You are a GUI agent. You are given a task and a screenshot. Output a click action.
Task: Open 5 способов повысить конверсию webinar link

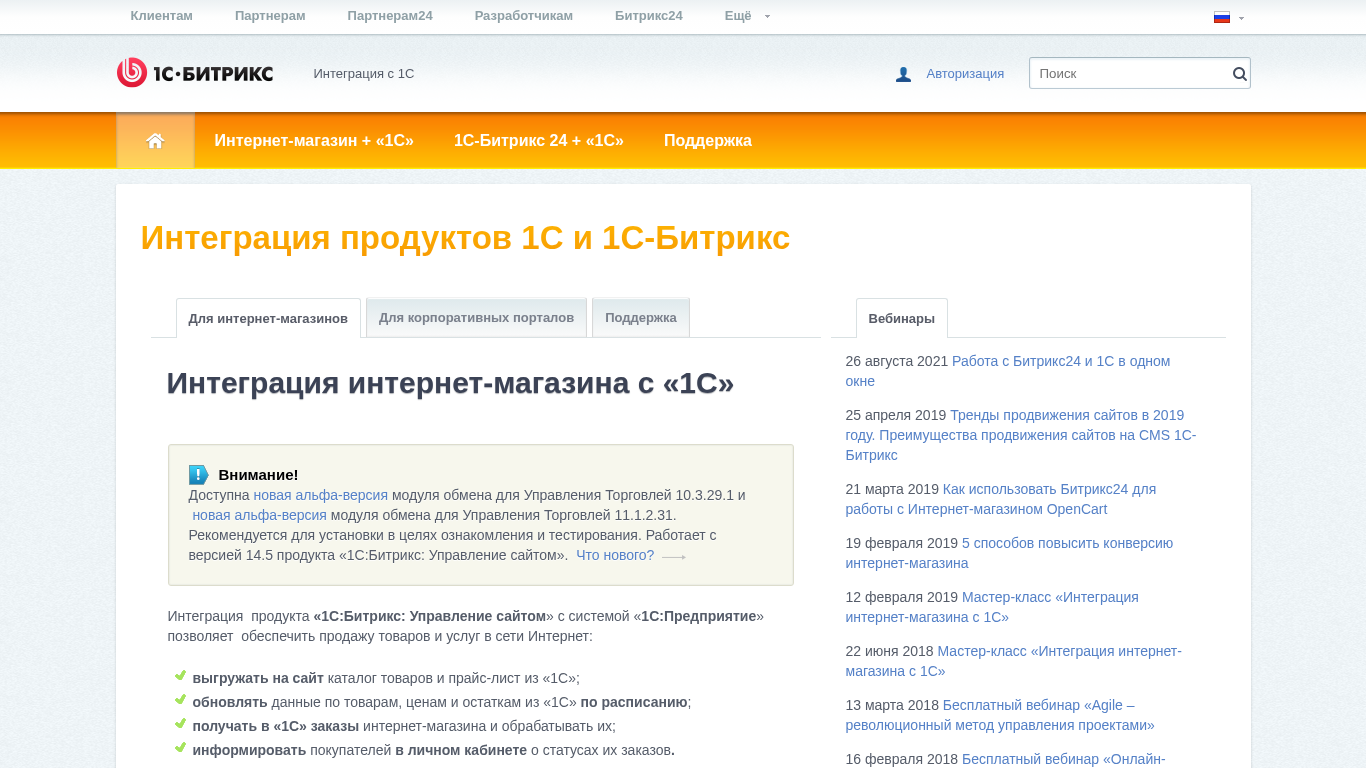coord(1067,543)
